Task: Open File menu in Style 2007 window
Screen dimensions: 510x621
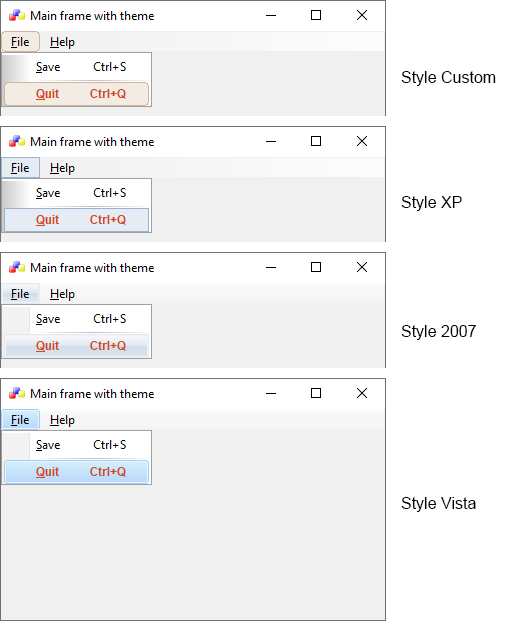Action: tap(20, 294)
